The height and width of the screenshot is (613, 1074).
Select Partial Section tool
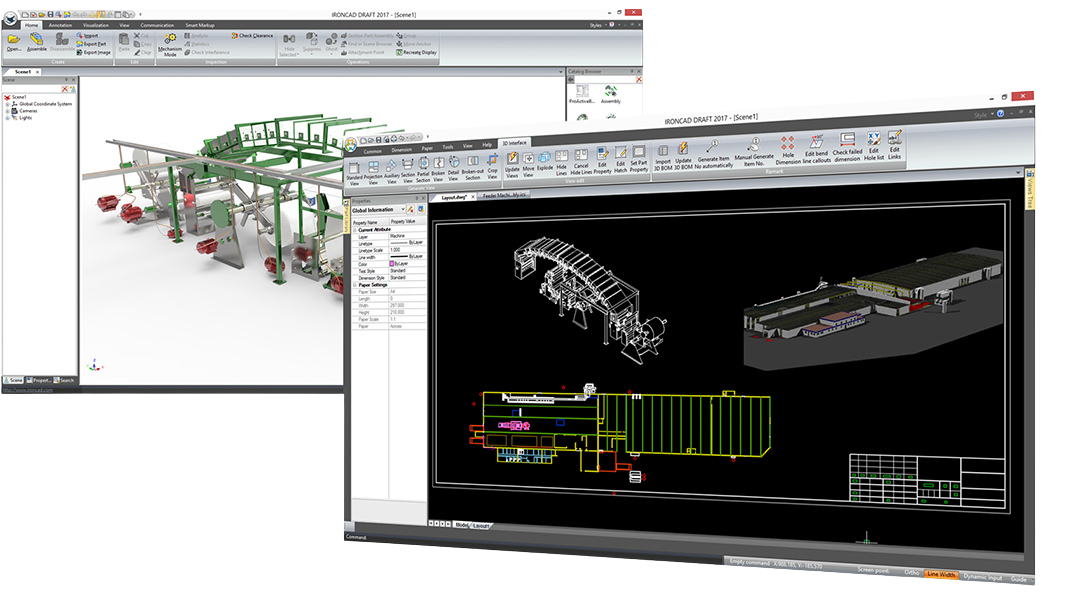[423, 171]
